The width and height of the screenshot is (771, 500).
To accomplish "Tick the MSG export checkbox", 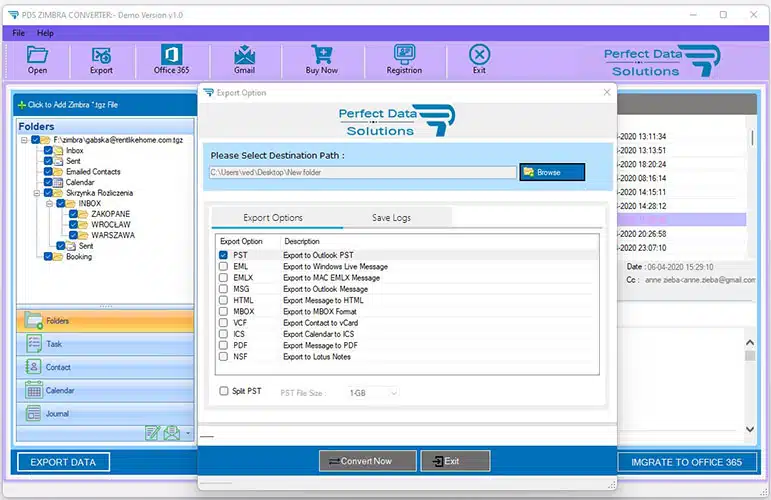I will tap(223, 289).
